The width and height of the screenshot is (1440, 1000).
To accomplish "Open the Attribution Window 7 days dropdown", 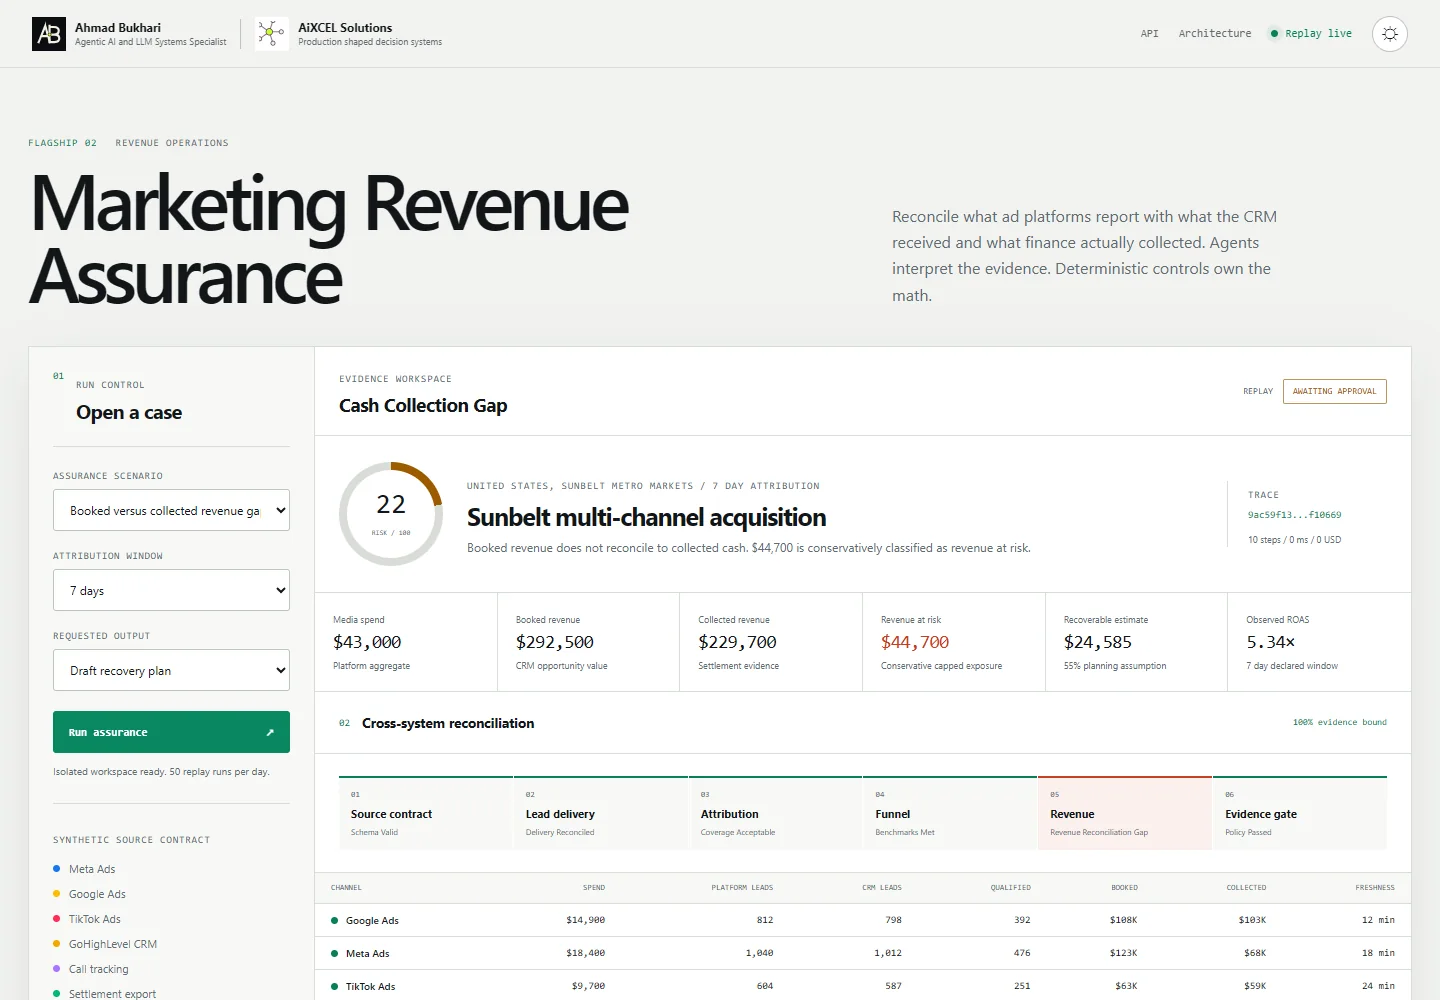I will (x=171, y=590).
